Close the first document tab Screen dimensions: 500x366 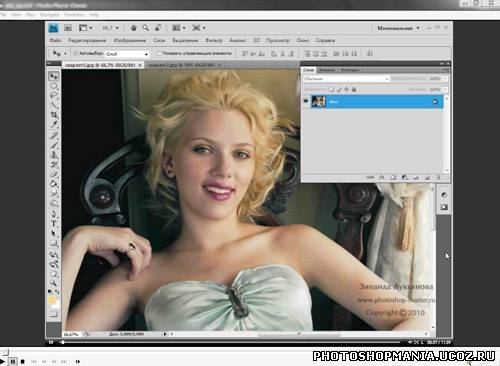140,65
